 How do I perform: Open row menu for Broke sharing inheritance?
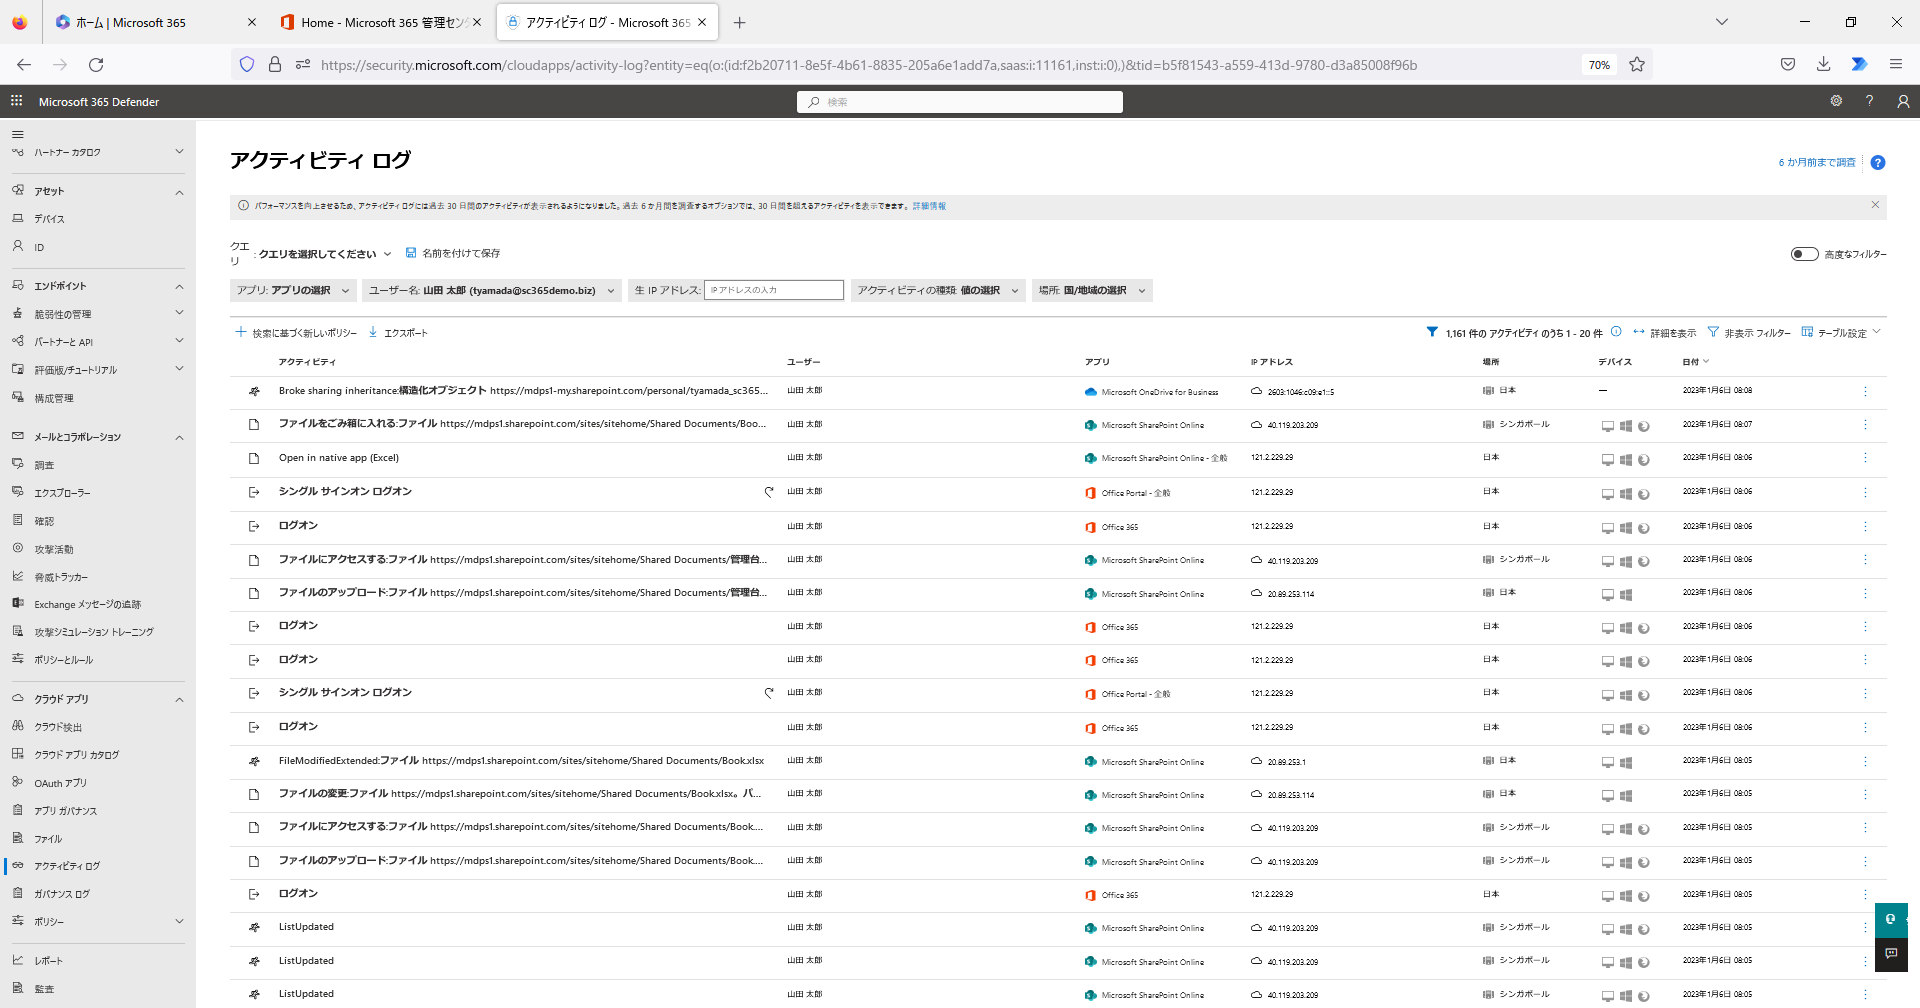[x=1865, y=391]
